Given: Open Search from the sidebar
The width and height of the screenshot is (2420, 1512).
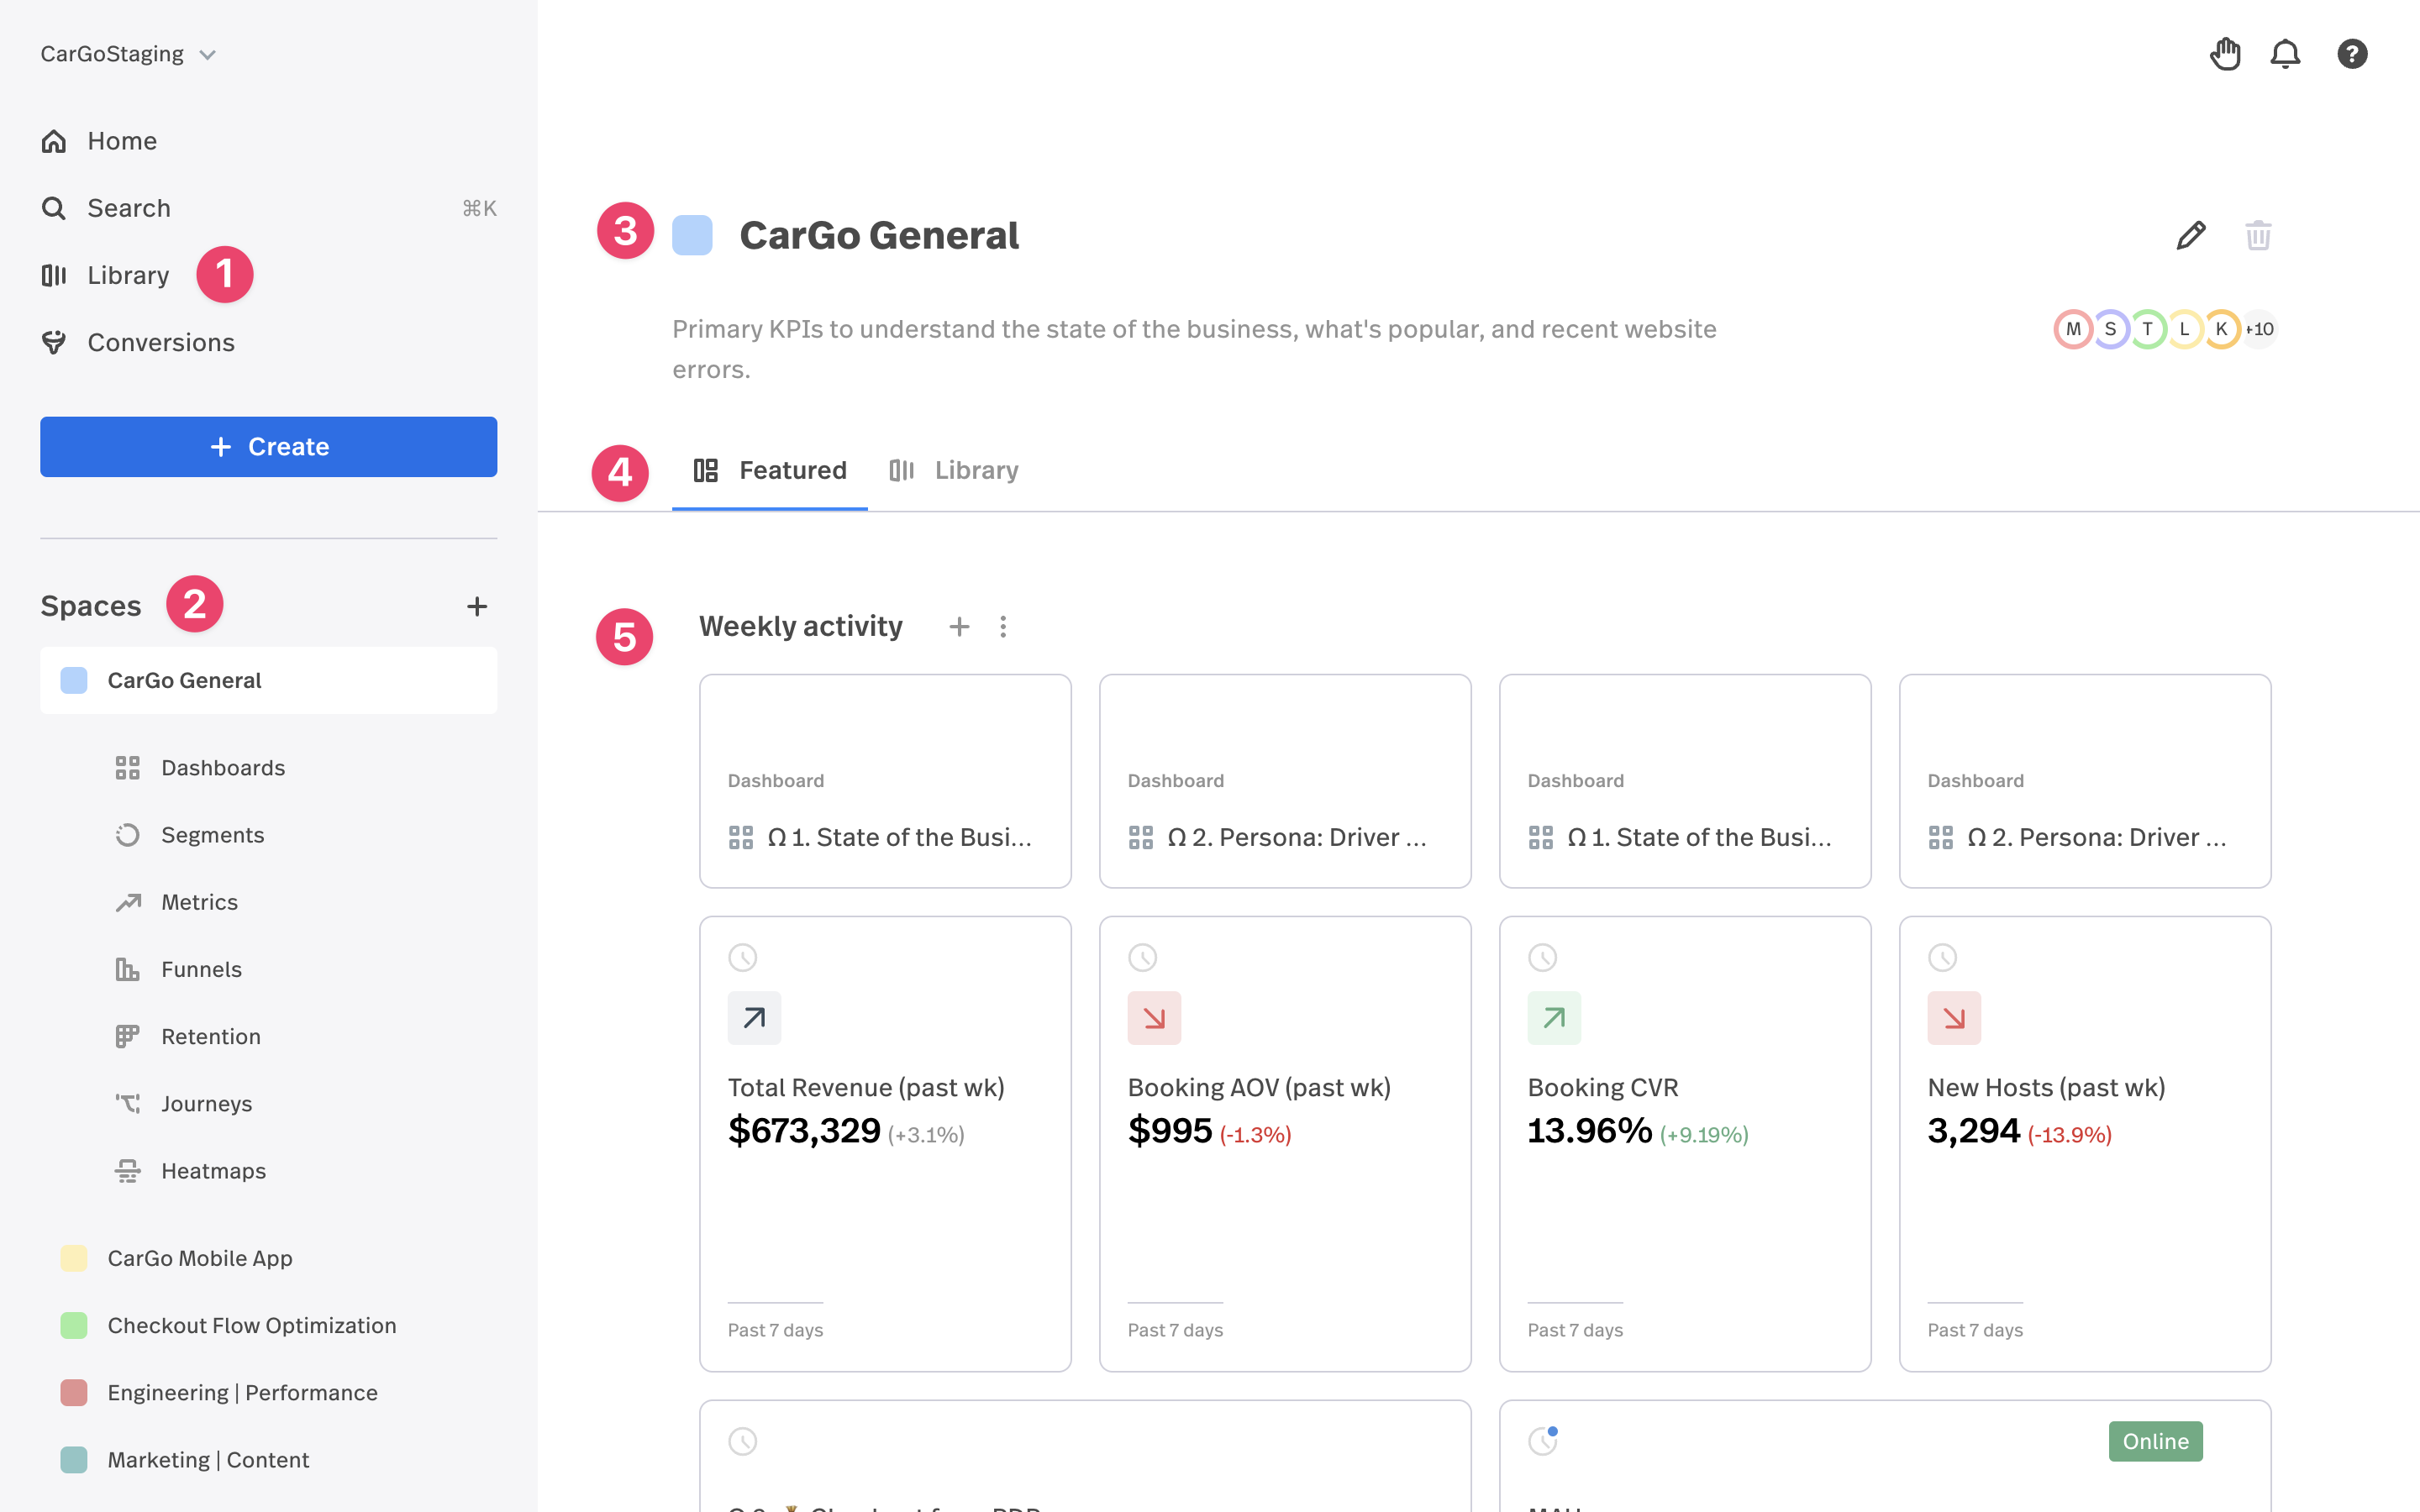Looking at the screenshot, I should coord(128,207).
